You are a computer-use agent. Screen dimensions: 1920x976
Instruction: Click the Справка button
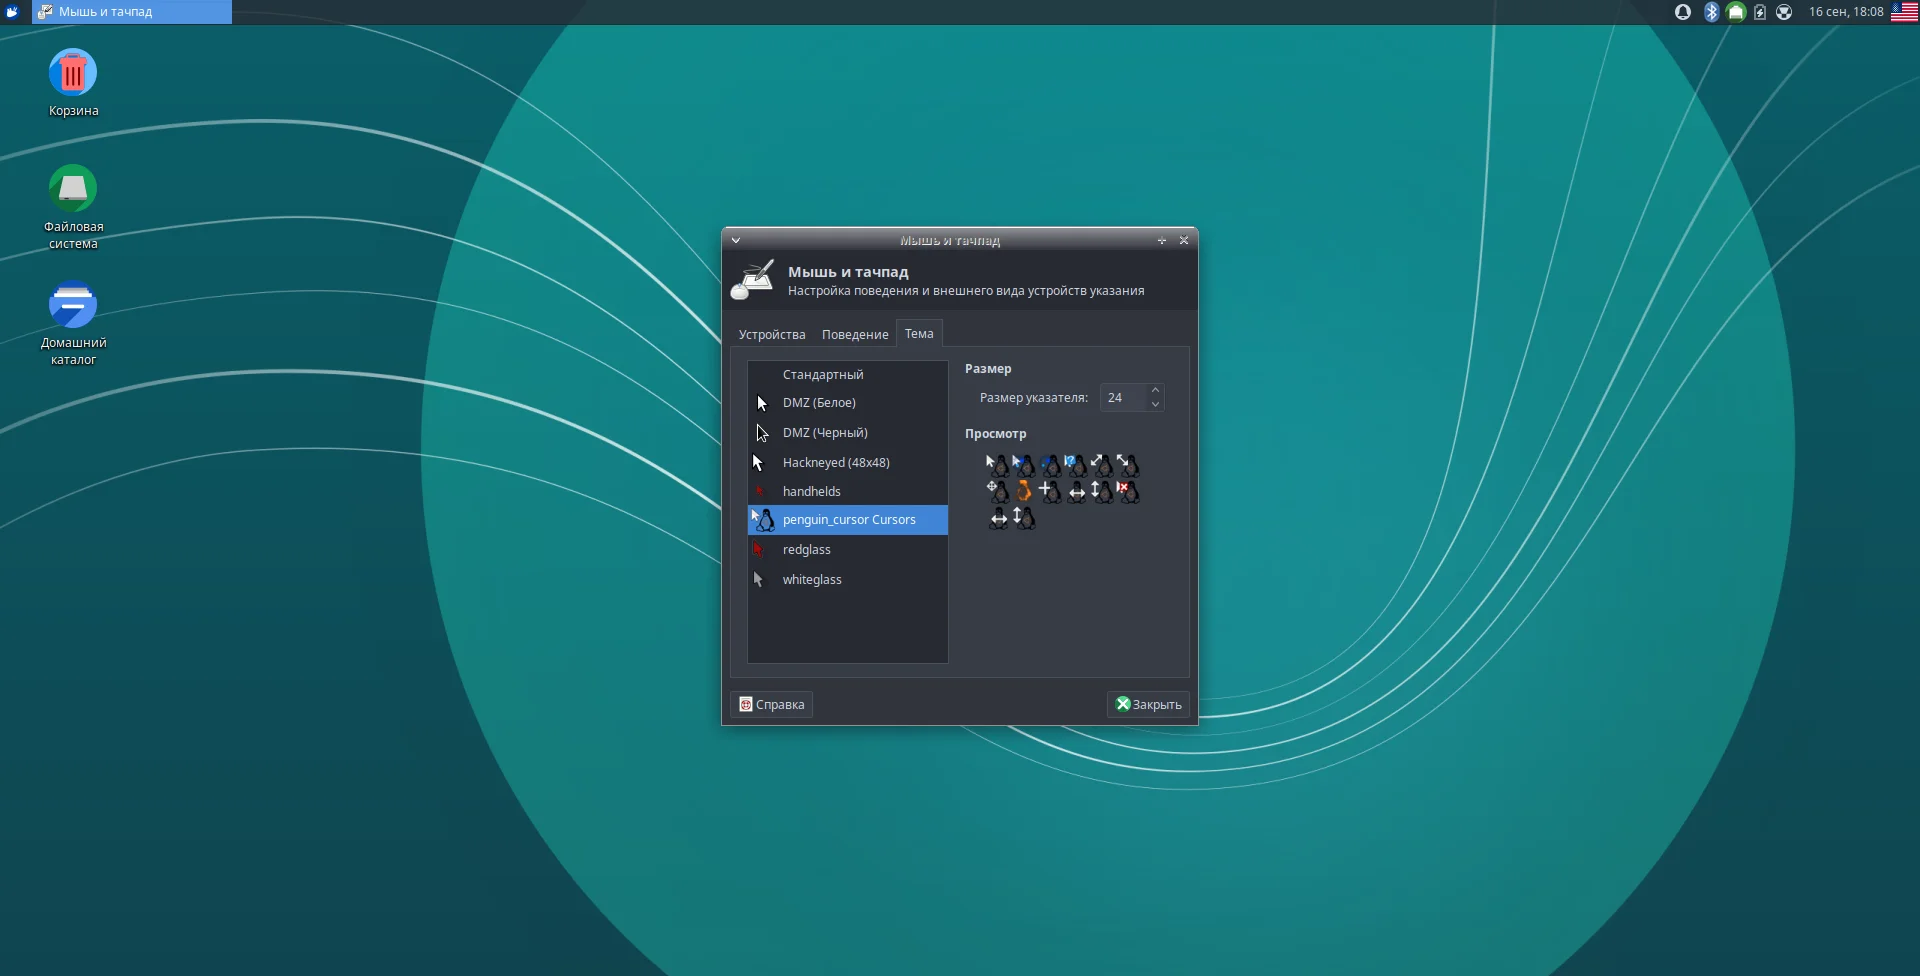[x=771, y=704]
